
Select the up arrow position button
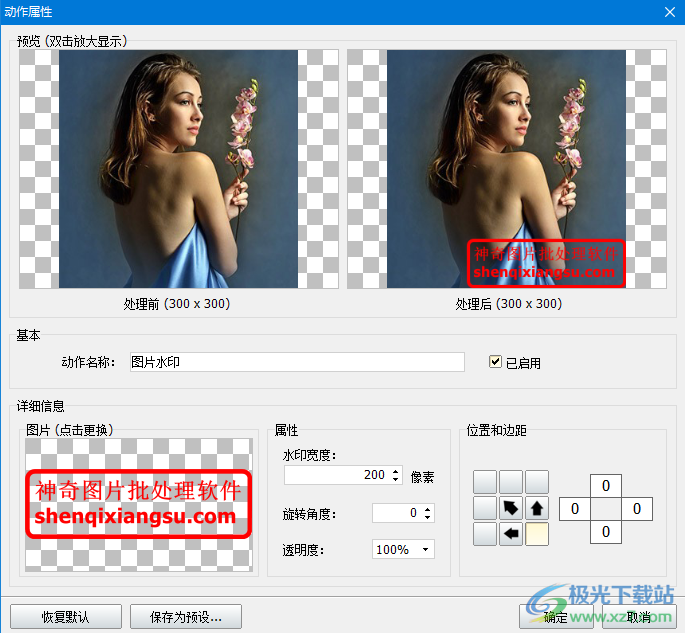(x=537, y=508)
